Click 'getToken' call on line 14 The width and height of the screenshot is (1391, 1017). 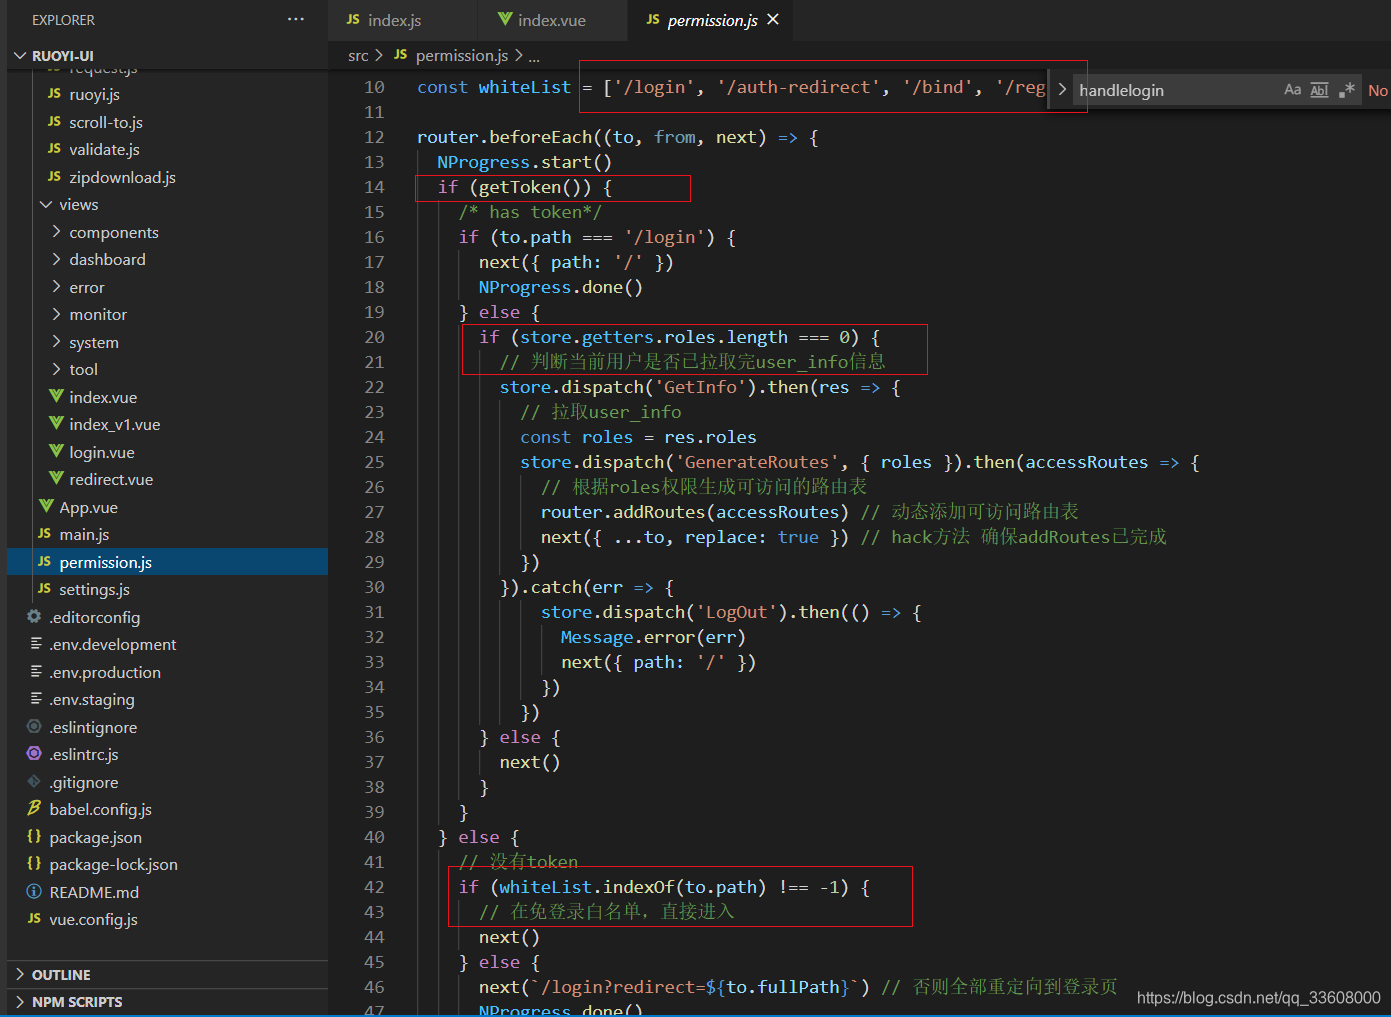pyautogui.click(x=520, y=187)
